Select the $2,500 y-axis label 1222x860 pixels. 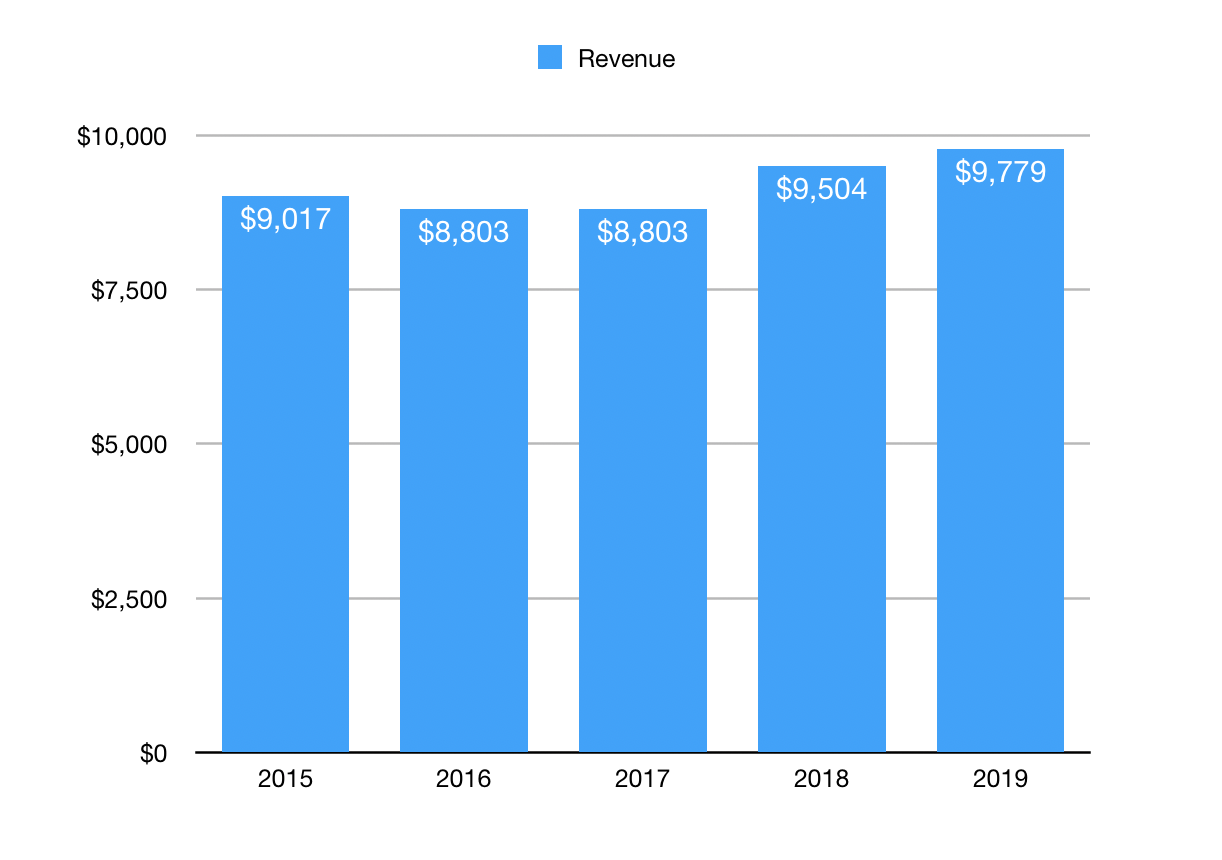tap(128, 599)
